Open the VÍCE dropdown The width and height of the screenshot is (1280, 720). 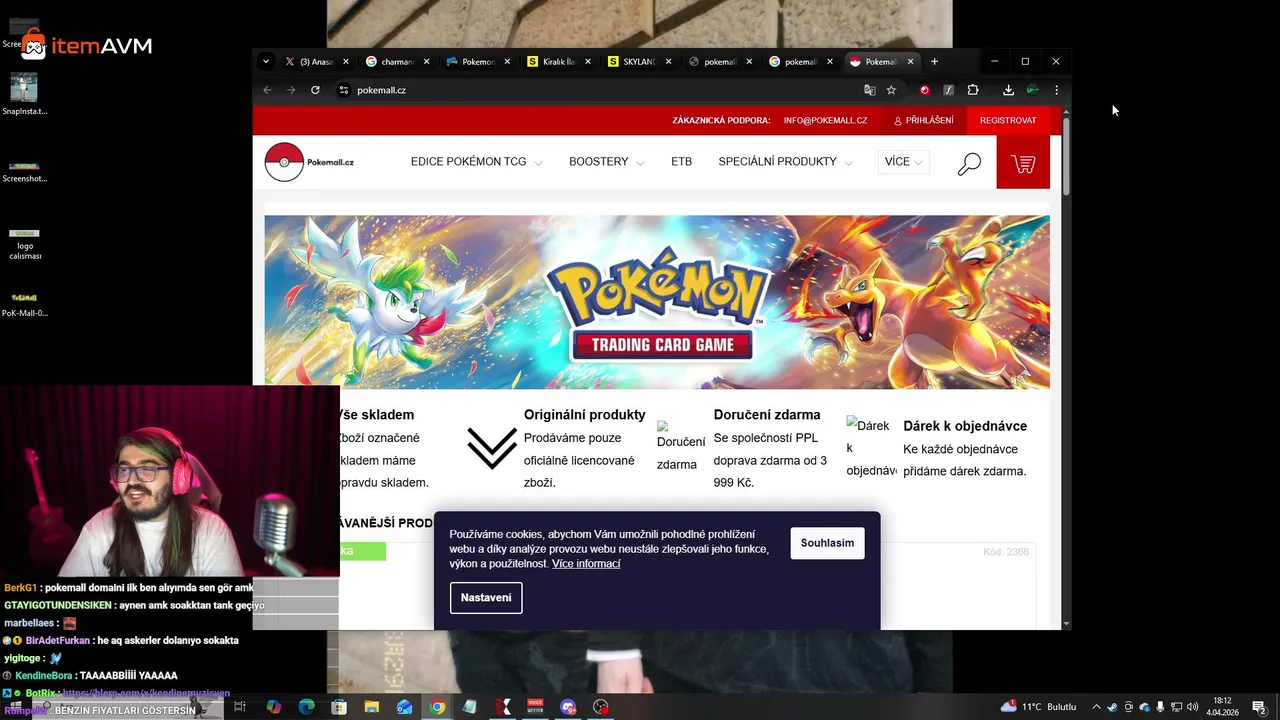click(x=903, y=162)
